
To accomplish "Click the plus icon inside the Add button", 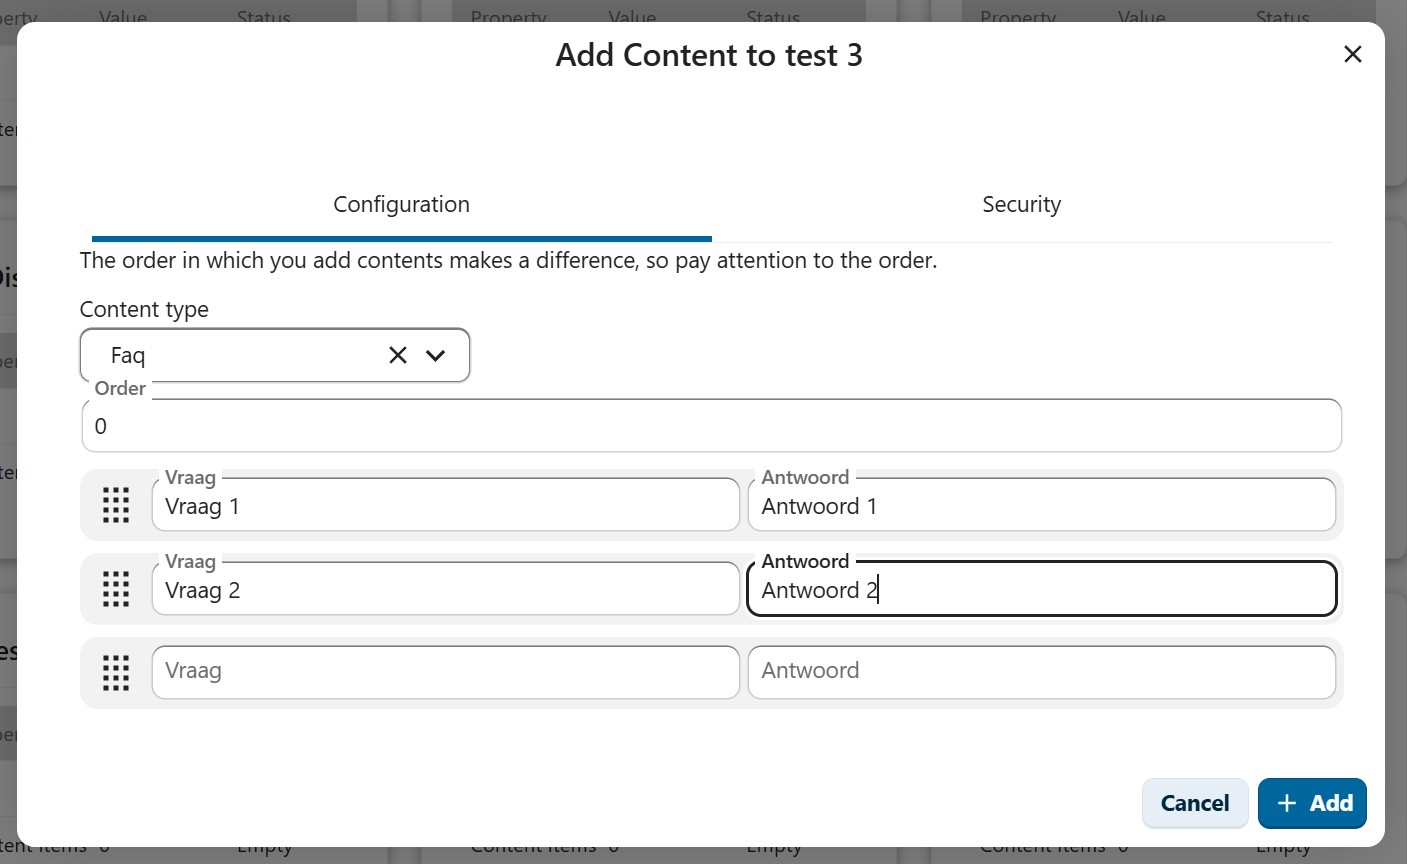I will click(x=1287, y=803).
